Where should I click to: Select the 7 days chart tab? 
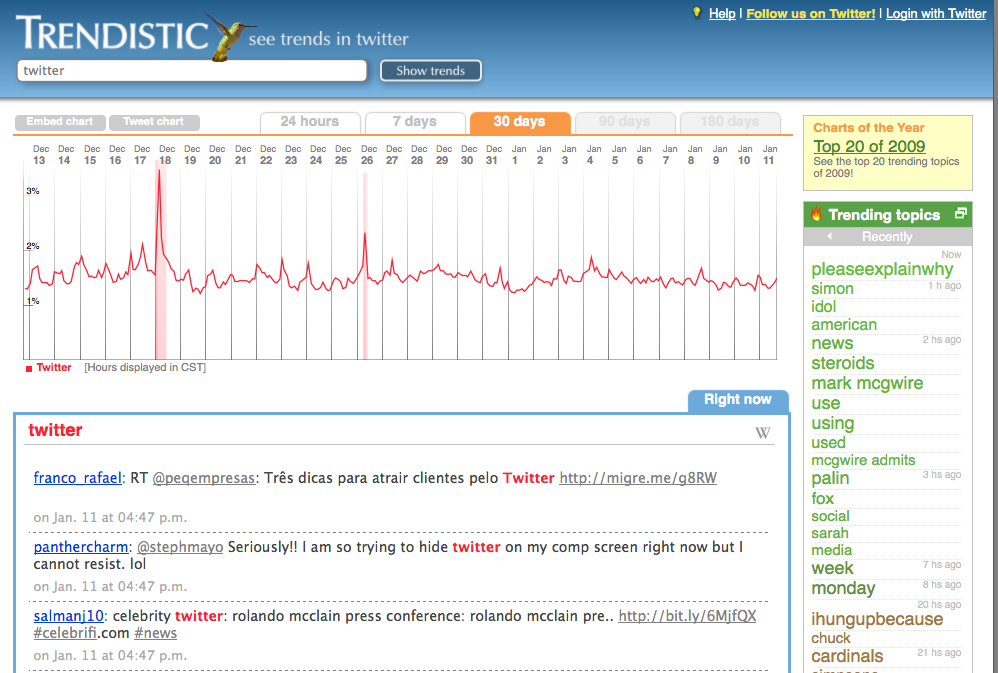(x=414, y=122)
